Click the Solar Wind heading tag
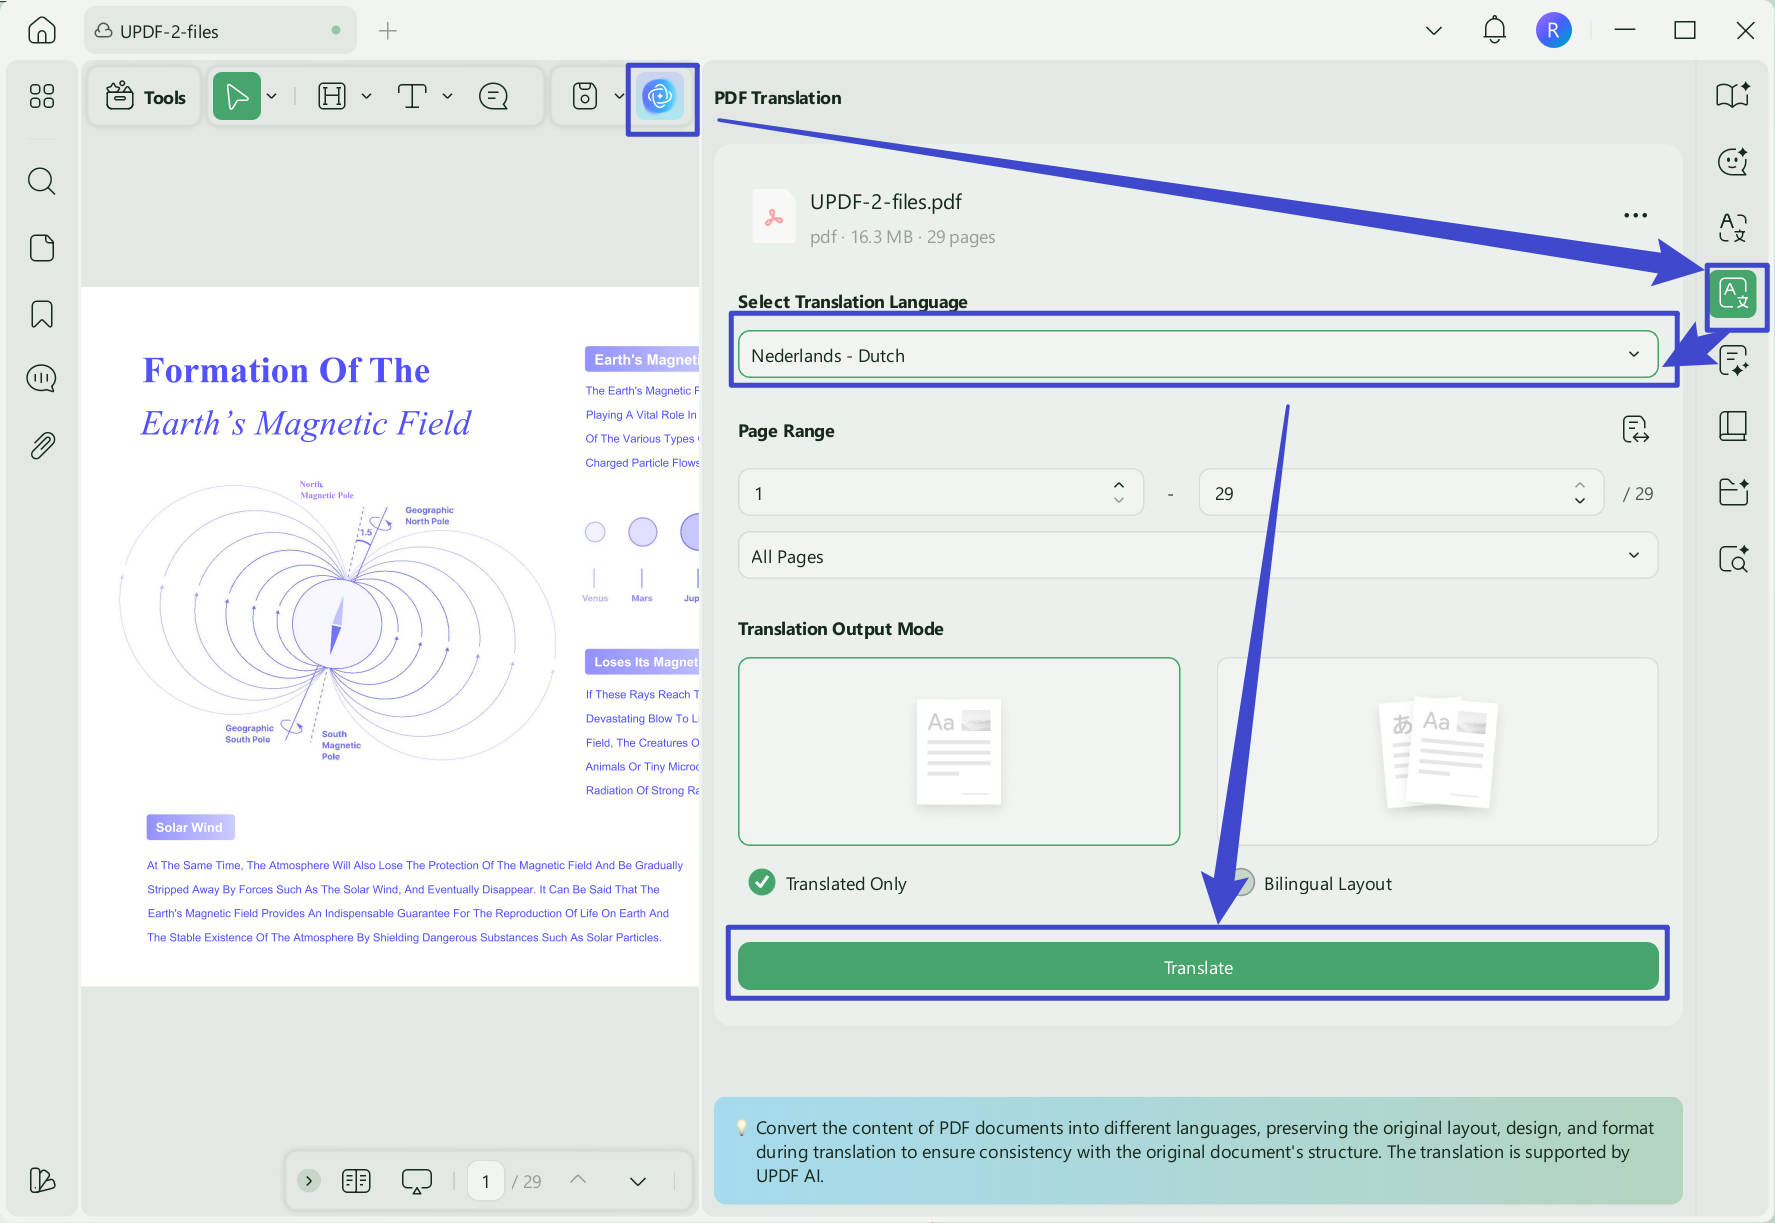The width and height of the screenshot is (1775, 1223). [190, 827]
